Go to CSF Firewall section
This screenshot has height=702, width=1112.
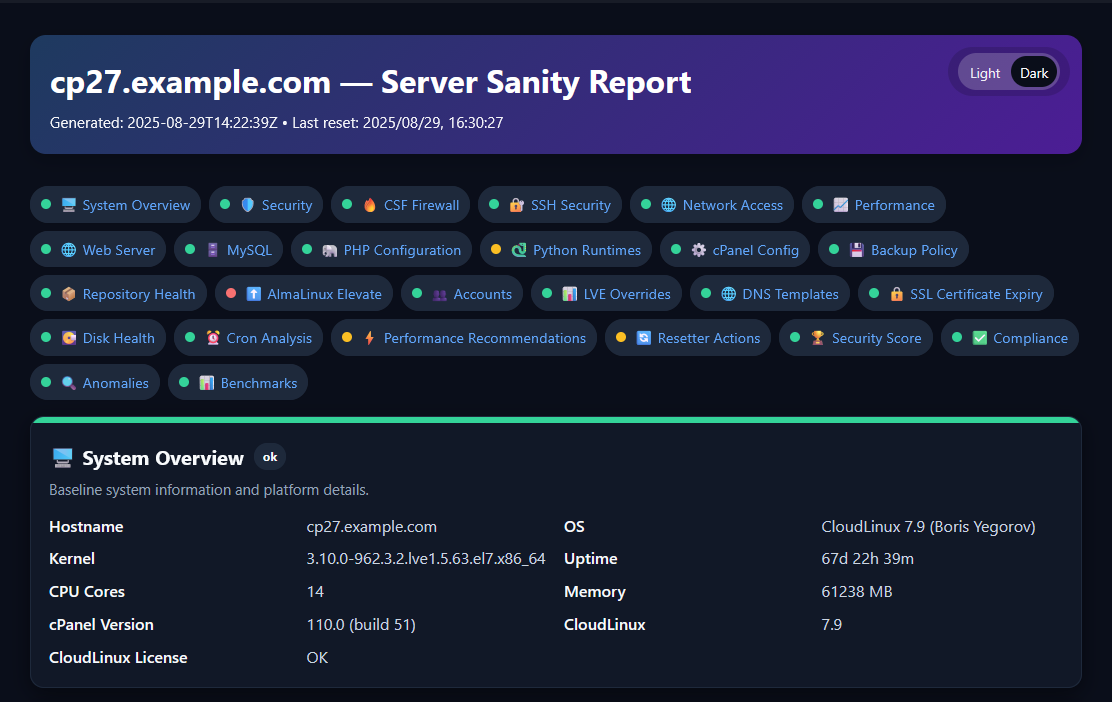click(401, 205)
